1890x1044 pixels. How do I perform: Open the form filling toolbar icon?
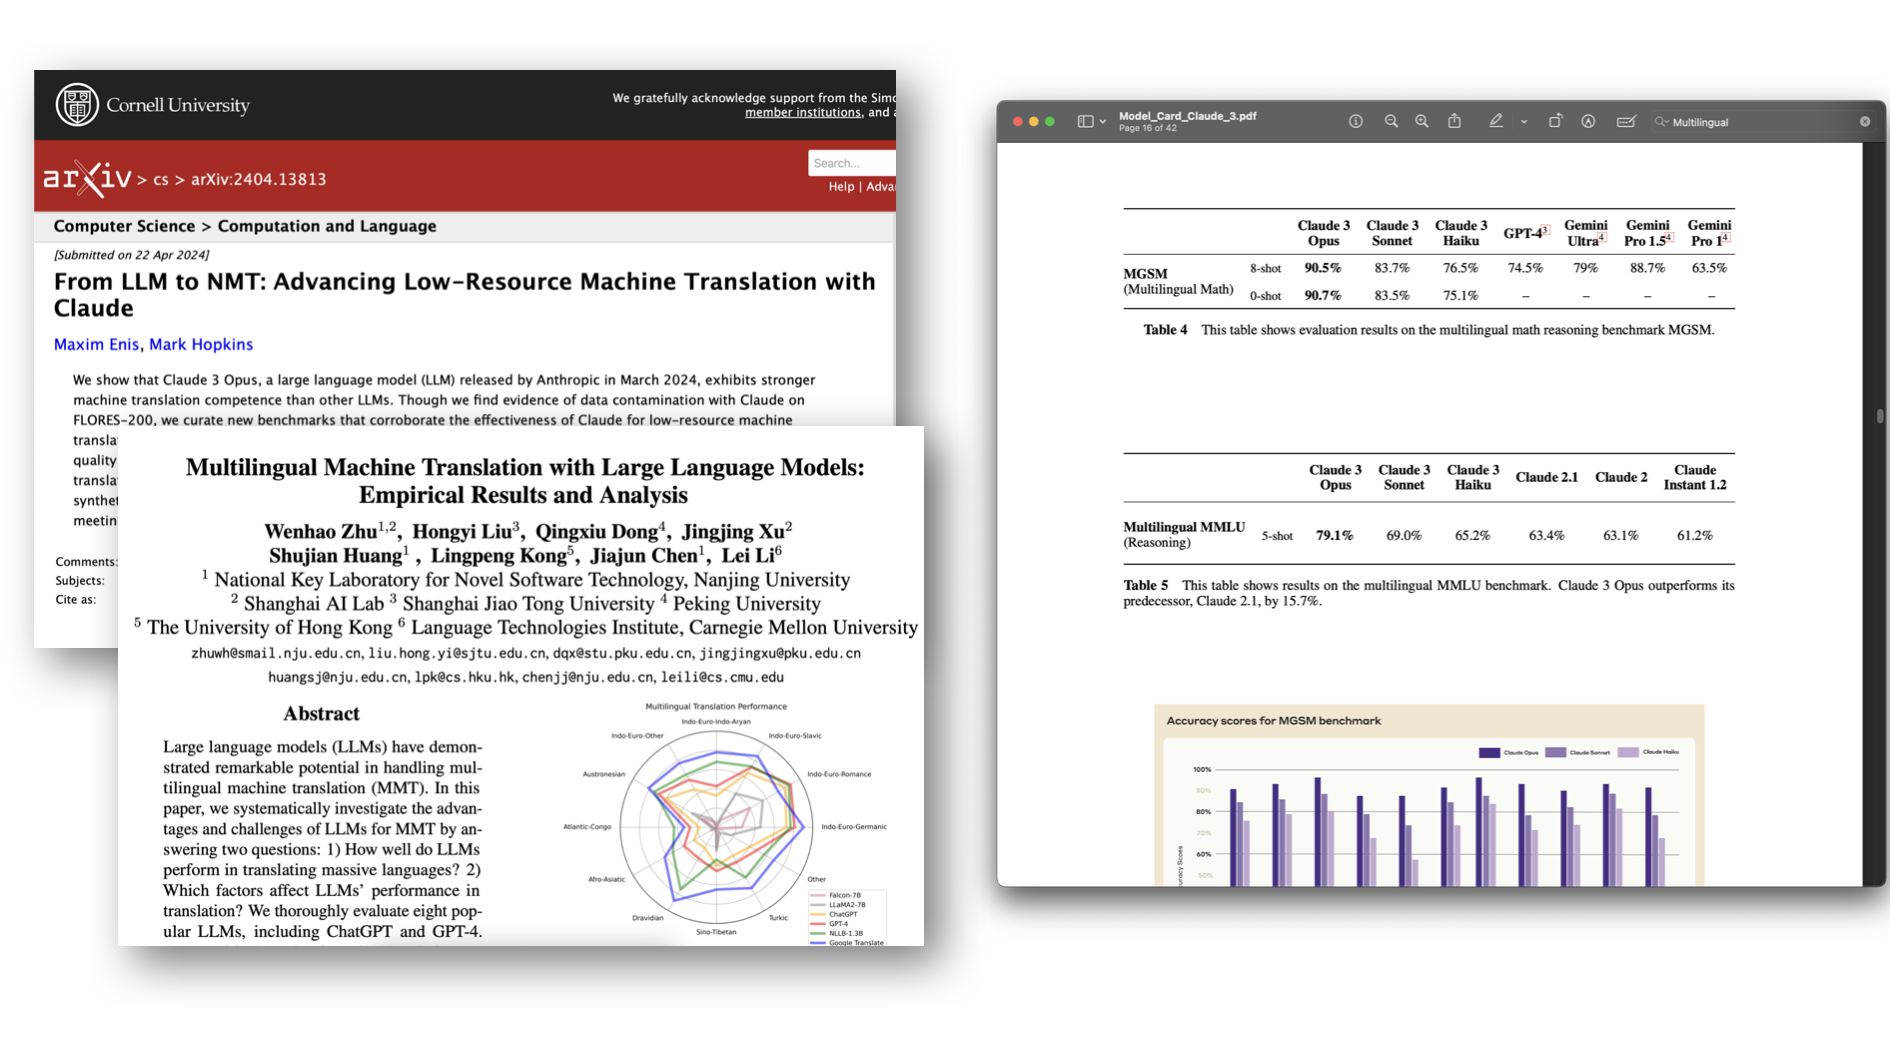tap(1626, 121)
